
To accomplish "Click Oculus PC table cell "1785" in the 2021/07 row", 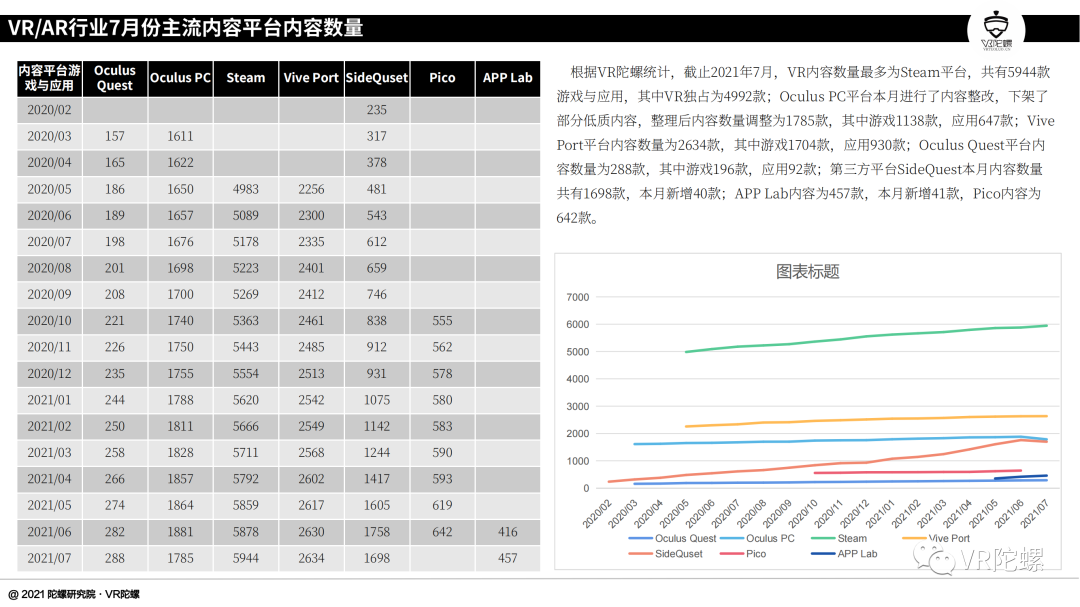I will coord(180,558).
